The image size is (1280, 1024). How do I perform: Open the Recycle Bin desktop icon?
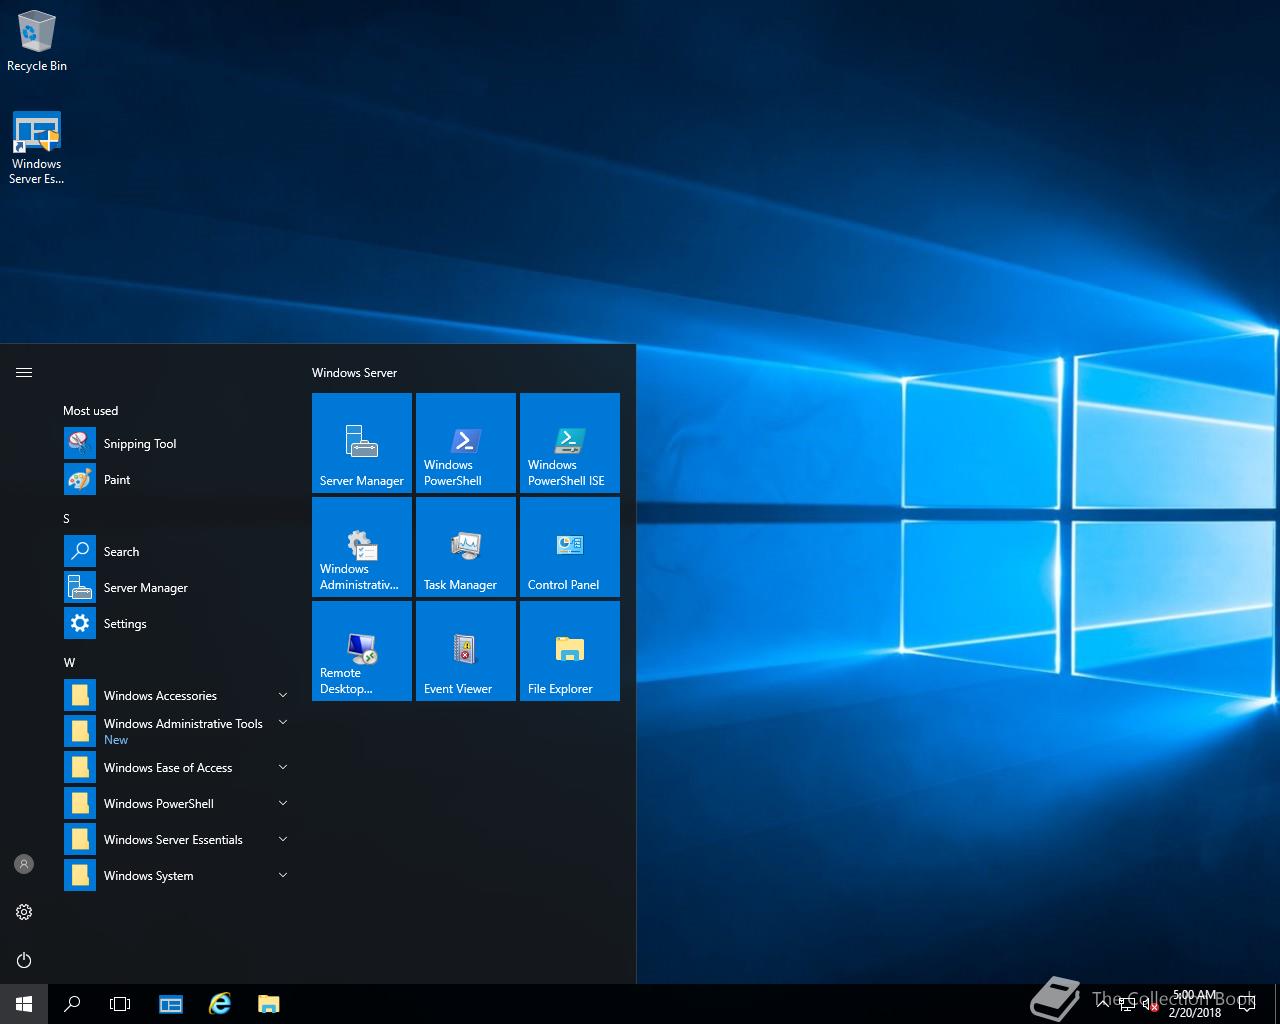tap(37, 41)
